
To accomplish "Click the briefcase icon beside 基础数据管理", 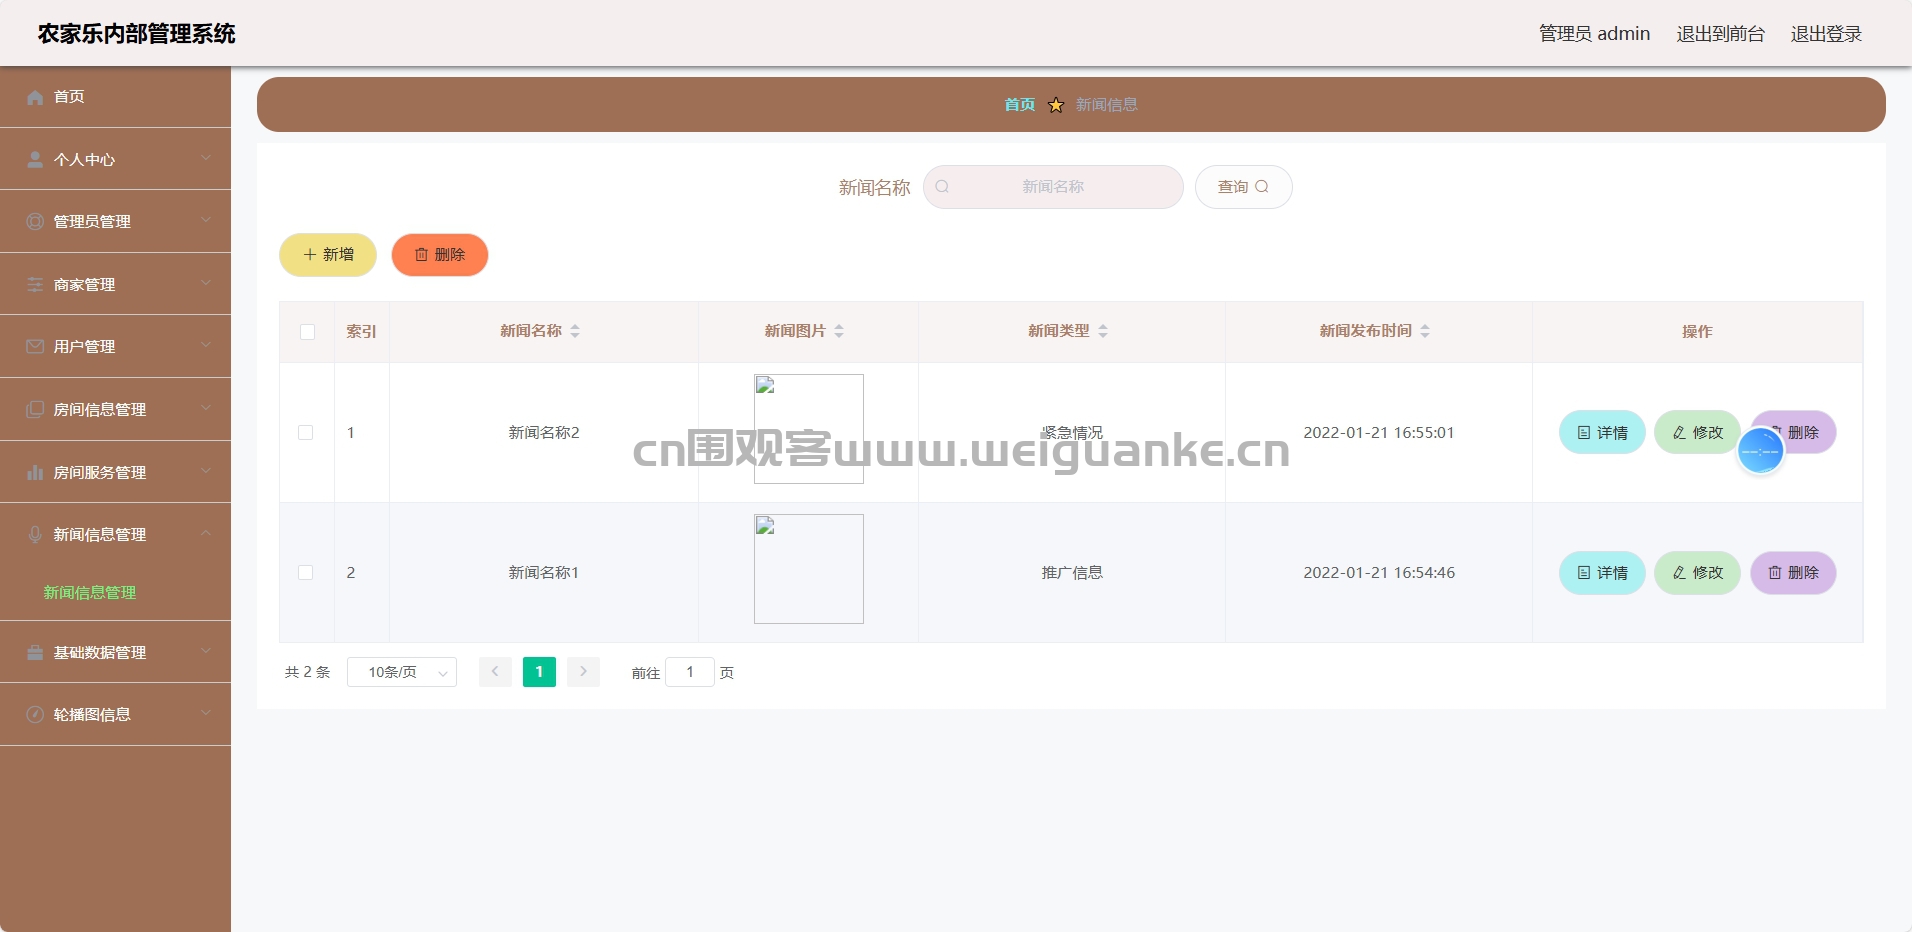I will click(x=35, y=653).
